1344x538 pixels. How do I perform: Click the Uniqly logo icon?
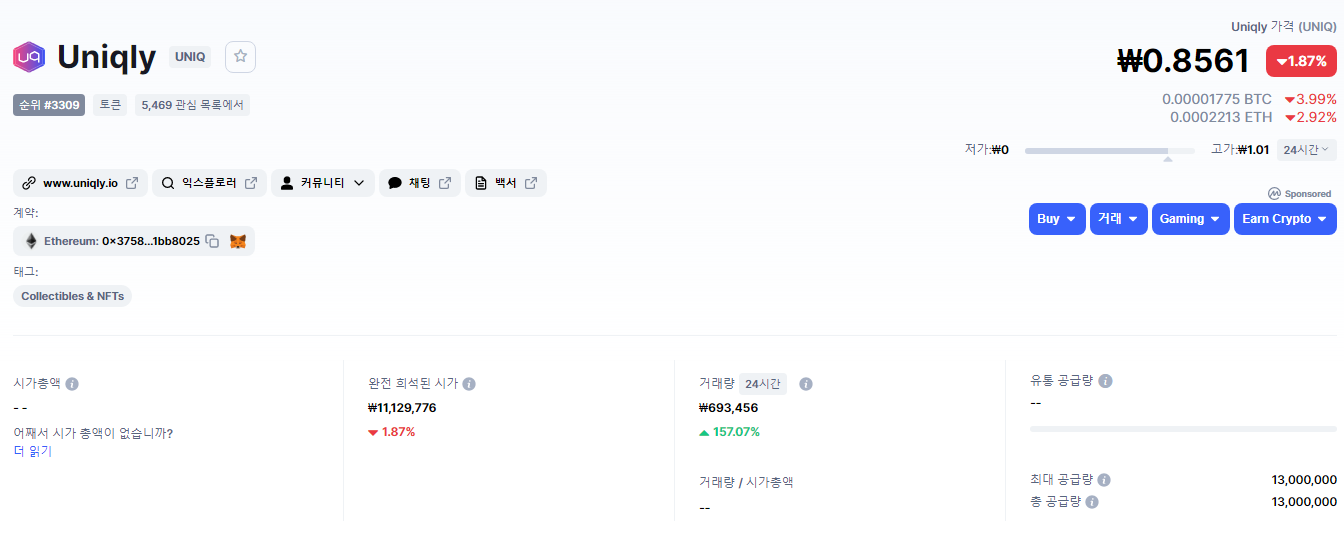[x=29, y=57]
